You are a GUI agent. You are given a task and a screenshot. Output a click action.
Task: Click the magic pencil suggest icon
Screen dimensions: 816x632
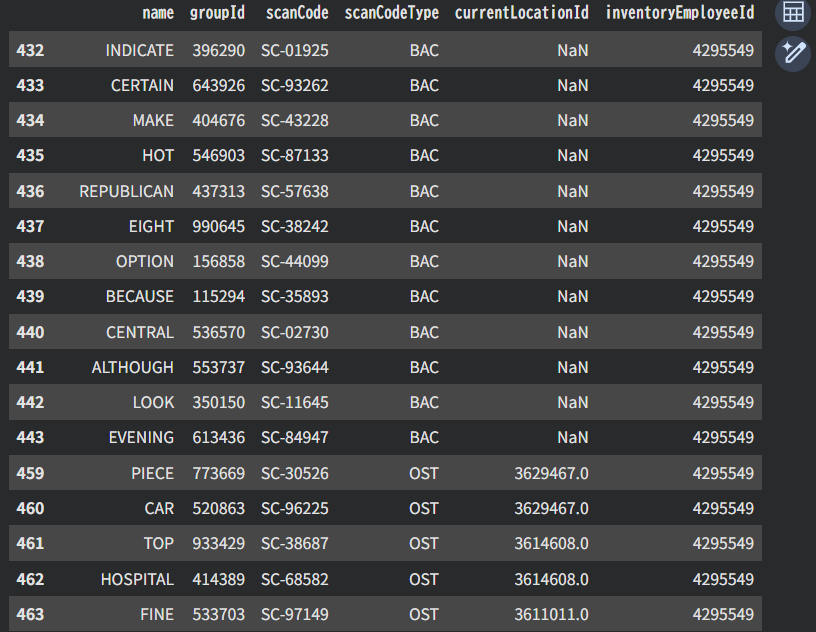[x=793, y=52]
